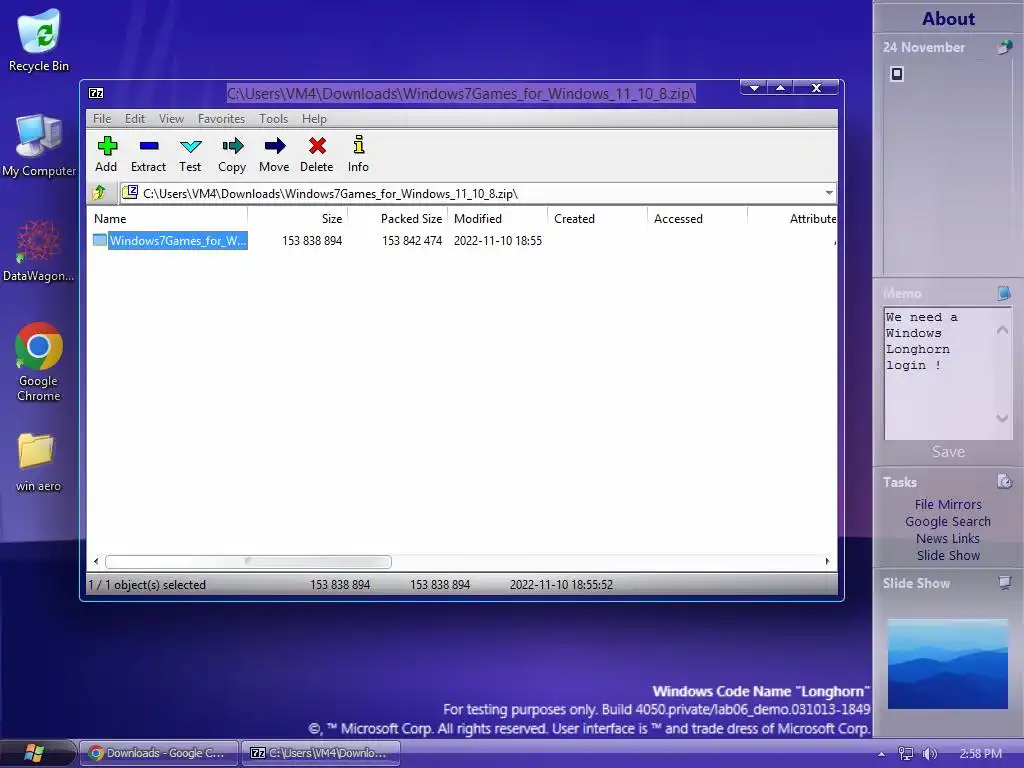Click the volume speaker tray icon
This screenshot has width=1024, height=768.
[929, 754]
